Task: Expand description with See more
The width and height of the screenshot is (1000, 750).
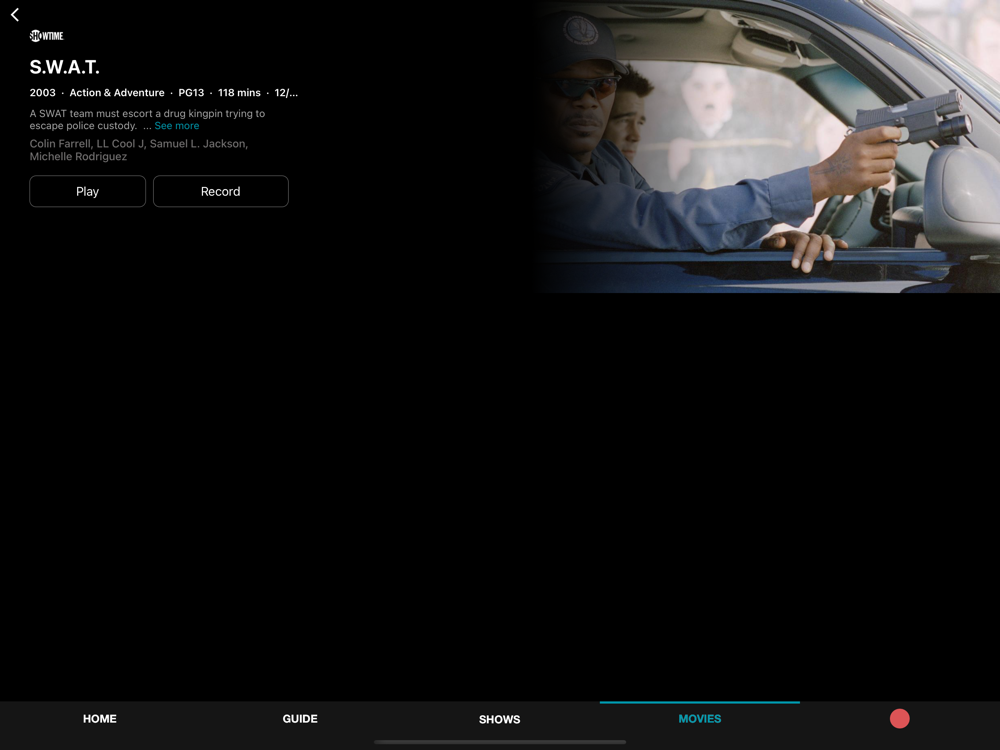Action: point(177,126)
